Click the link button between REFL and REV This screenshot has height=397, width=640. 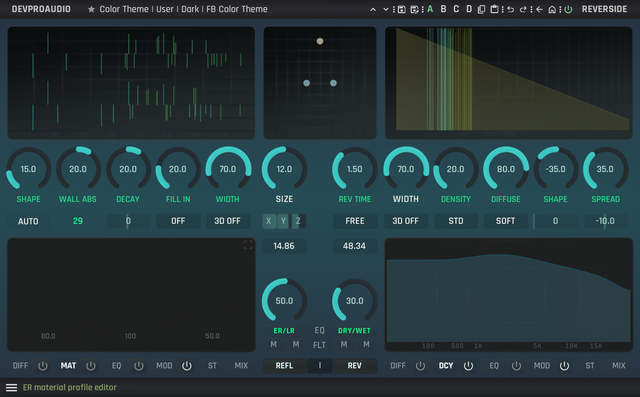[x=320, y=366]
